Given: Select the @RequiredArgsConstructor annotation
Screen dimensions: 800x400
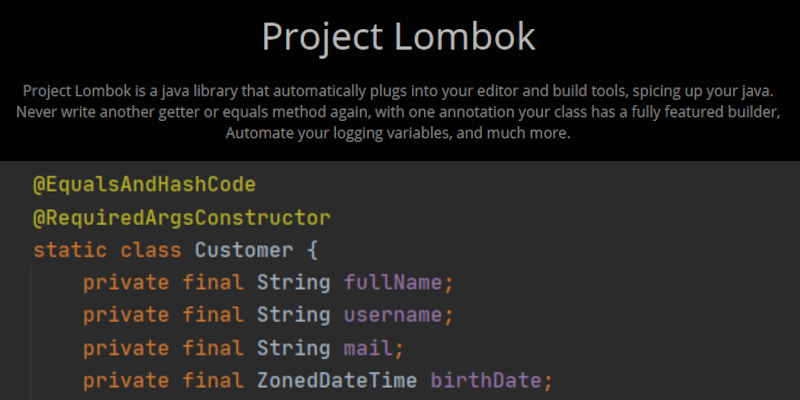Looking at the screenshot, I should pyautogui.click(x=182, y=217).
